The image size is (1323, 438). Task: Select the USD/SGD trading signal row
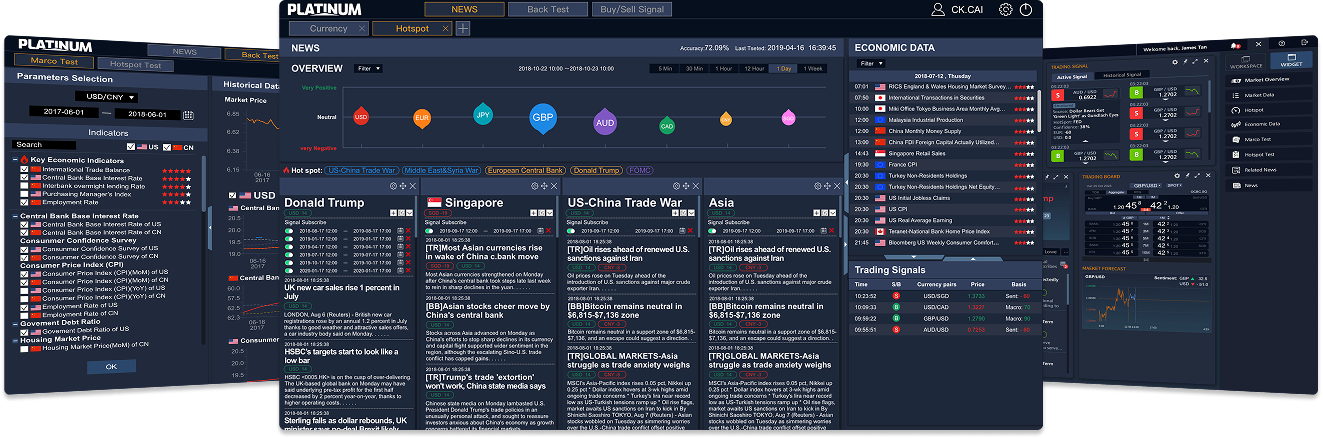click(943, 296)
